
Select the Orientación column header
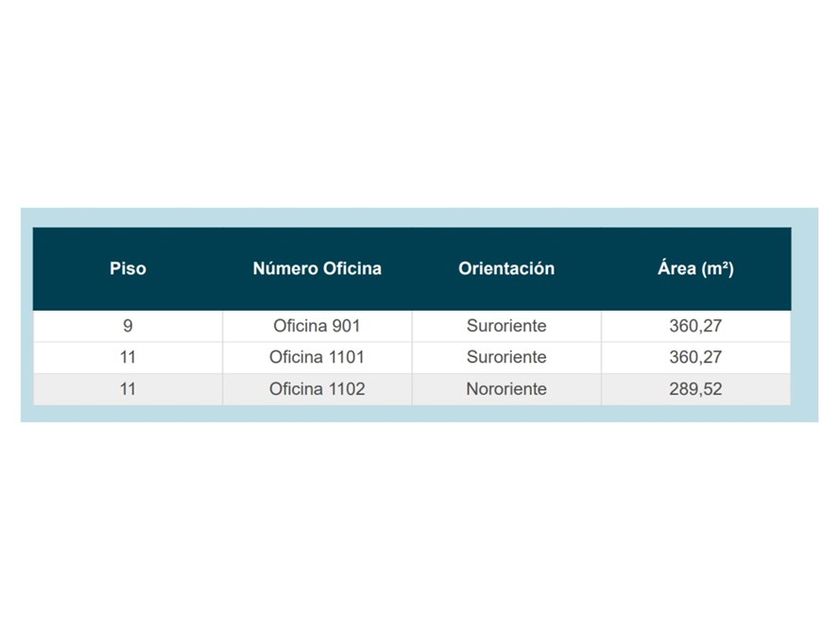click(x=506, y=269)
